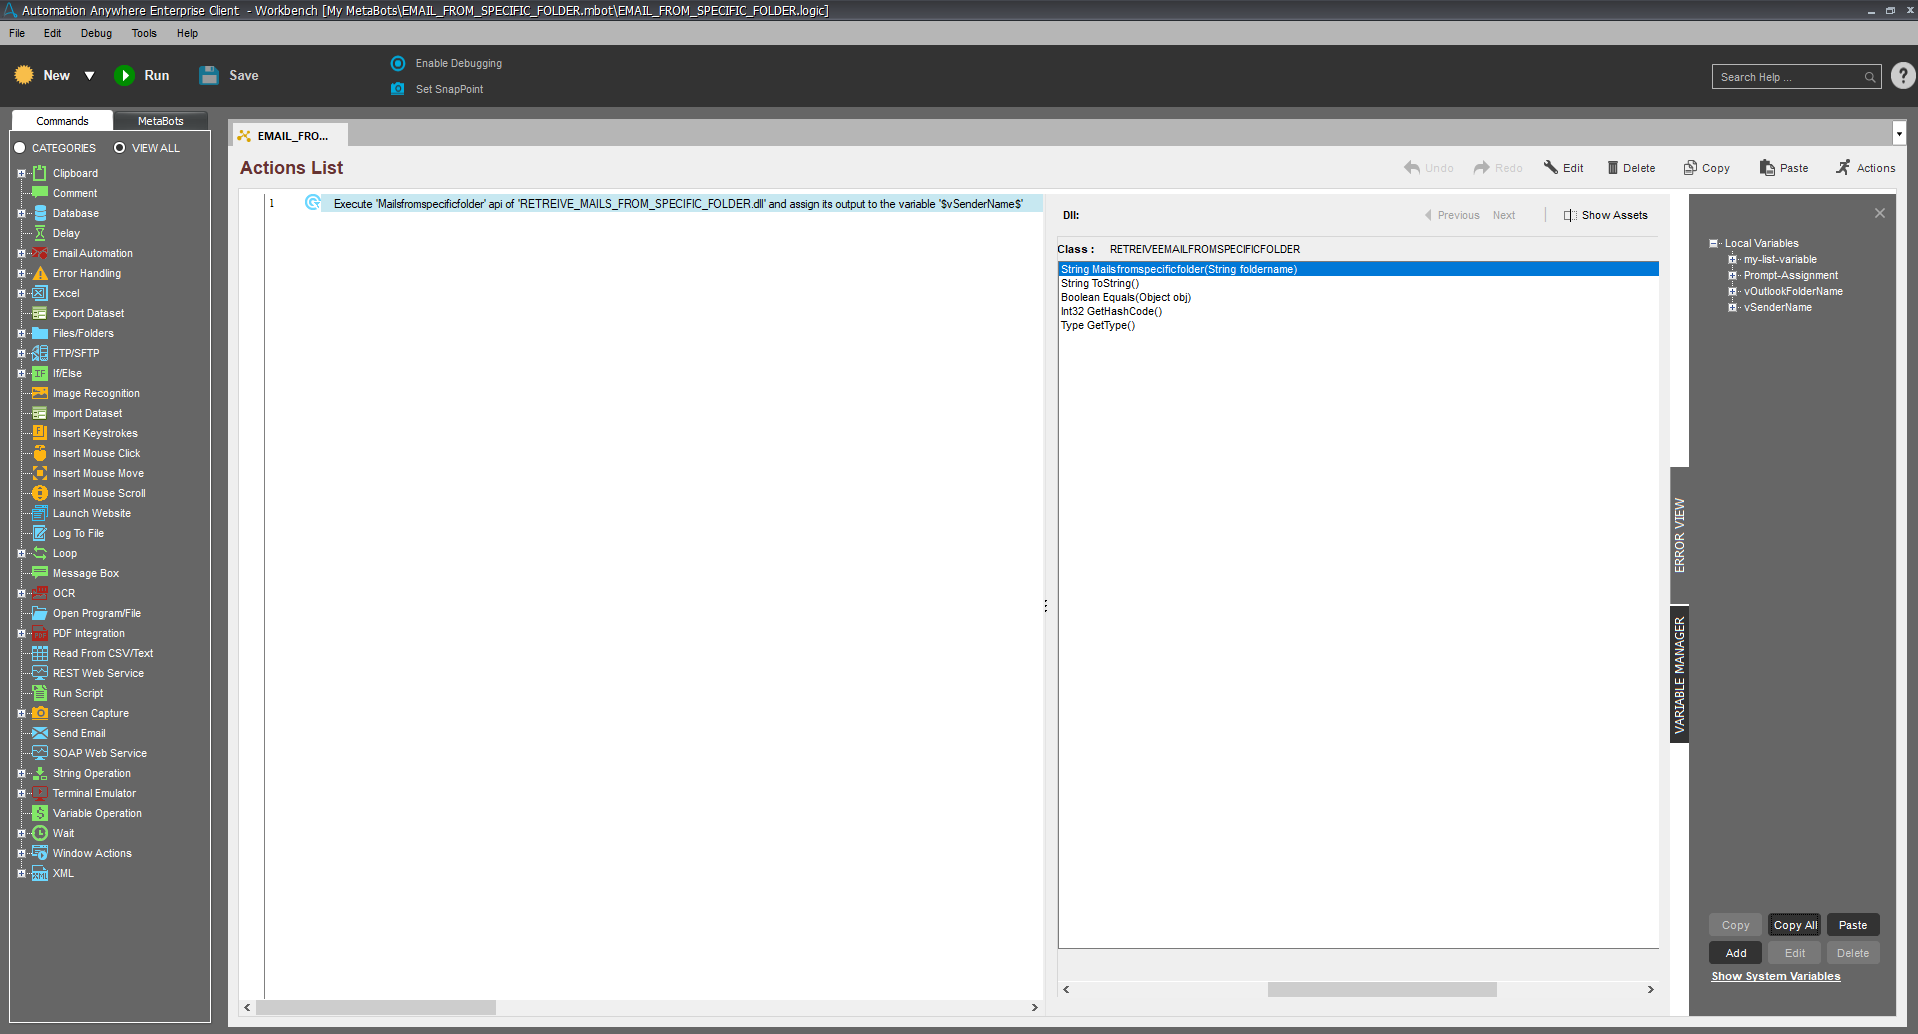Switch to the Commands tab
This screenshot has width=1918, height=1034.
[x=62, y=121]
